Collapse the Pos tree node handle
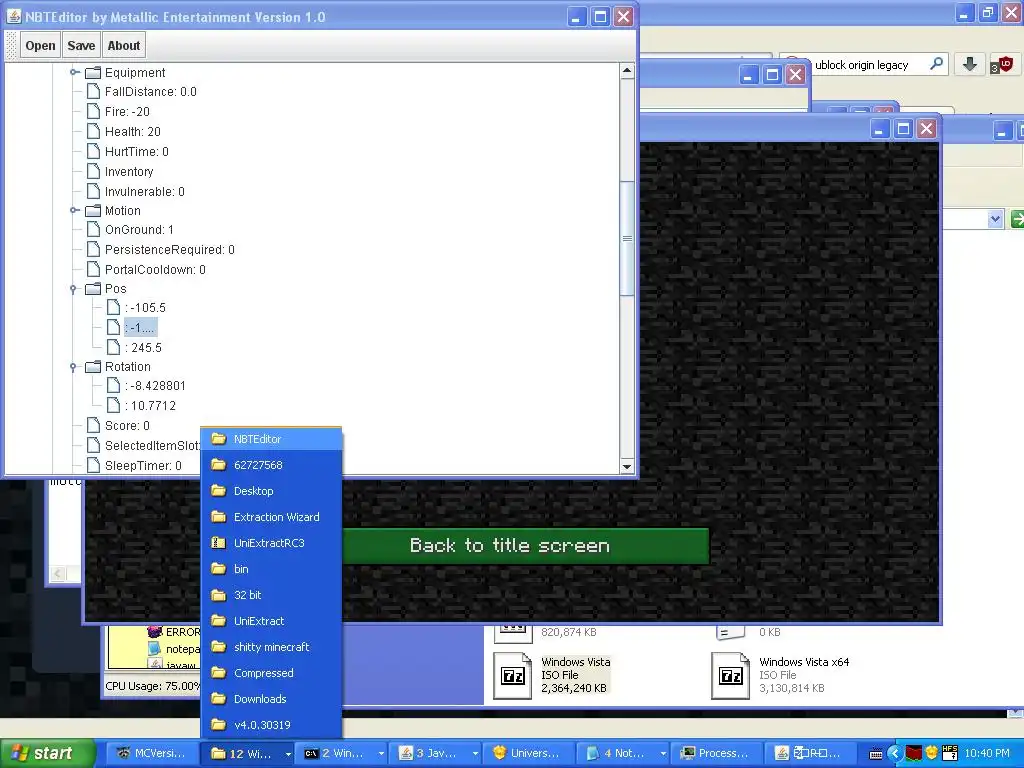The height and width of the screenshot is (768, 1024). tap(73, 289)
